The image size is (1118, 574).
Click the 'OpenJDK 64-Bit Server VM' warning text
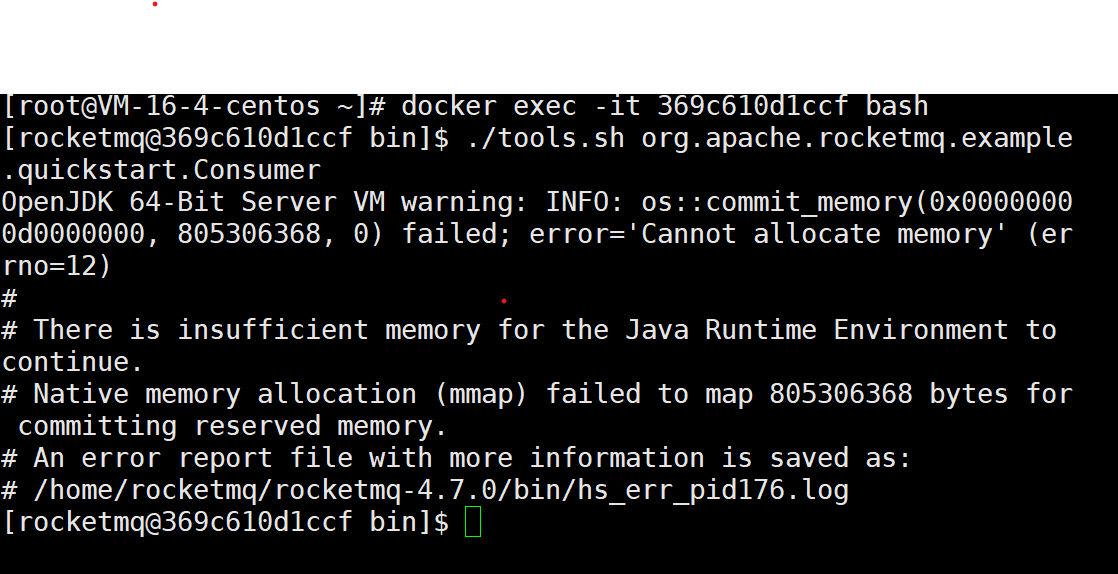193,202
